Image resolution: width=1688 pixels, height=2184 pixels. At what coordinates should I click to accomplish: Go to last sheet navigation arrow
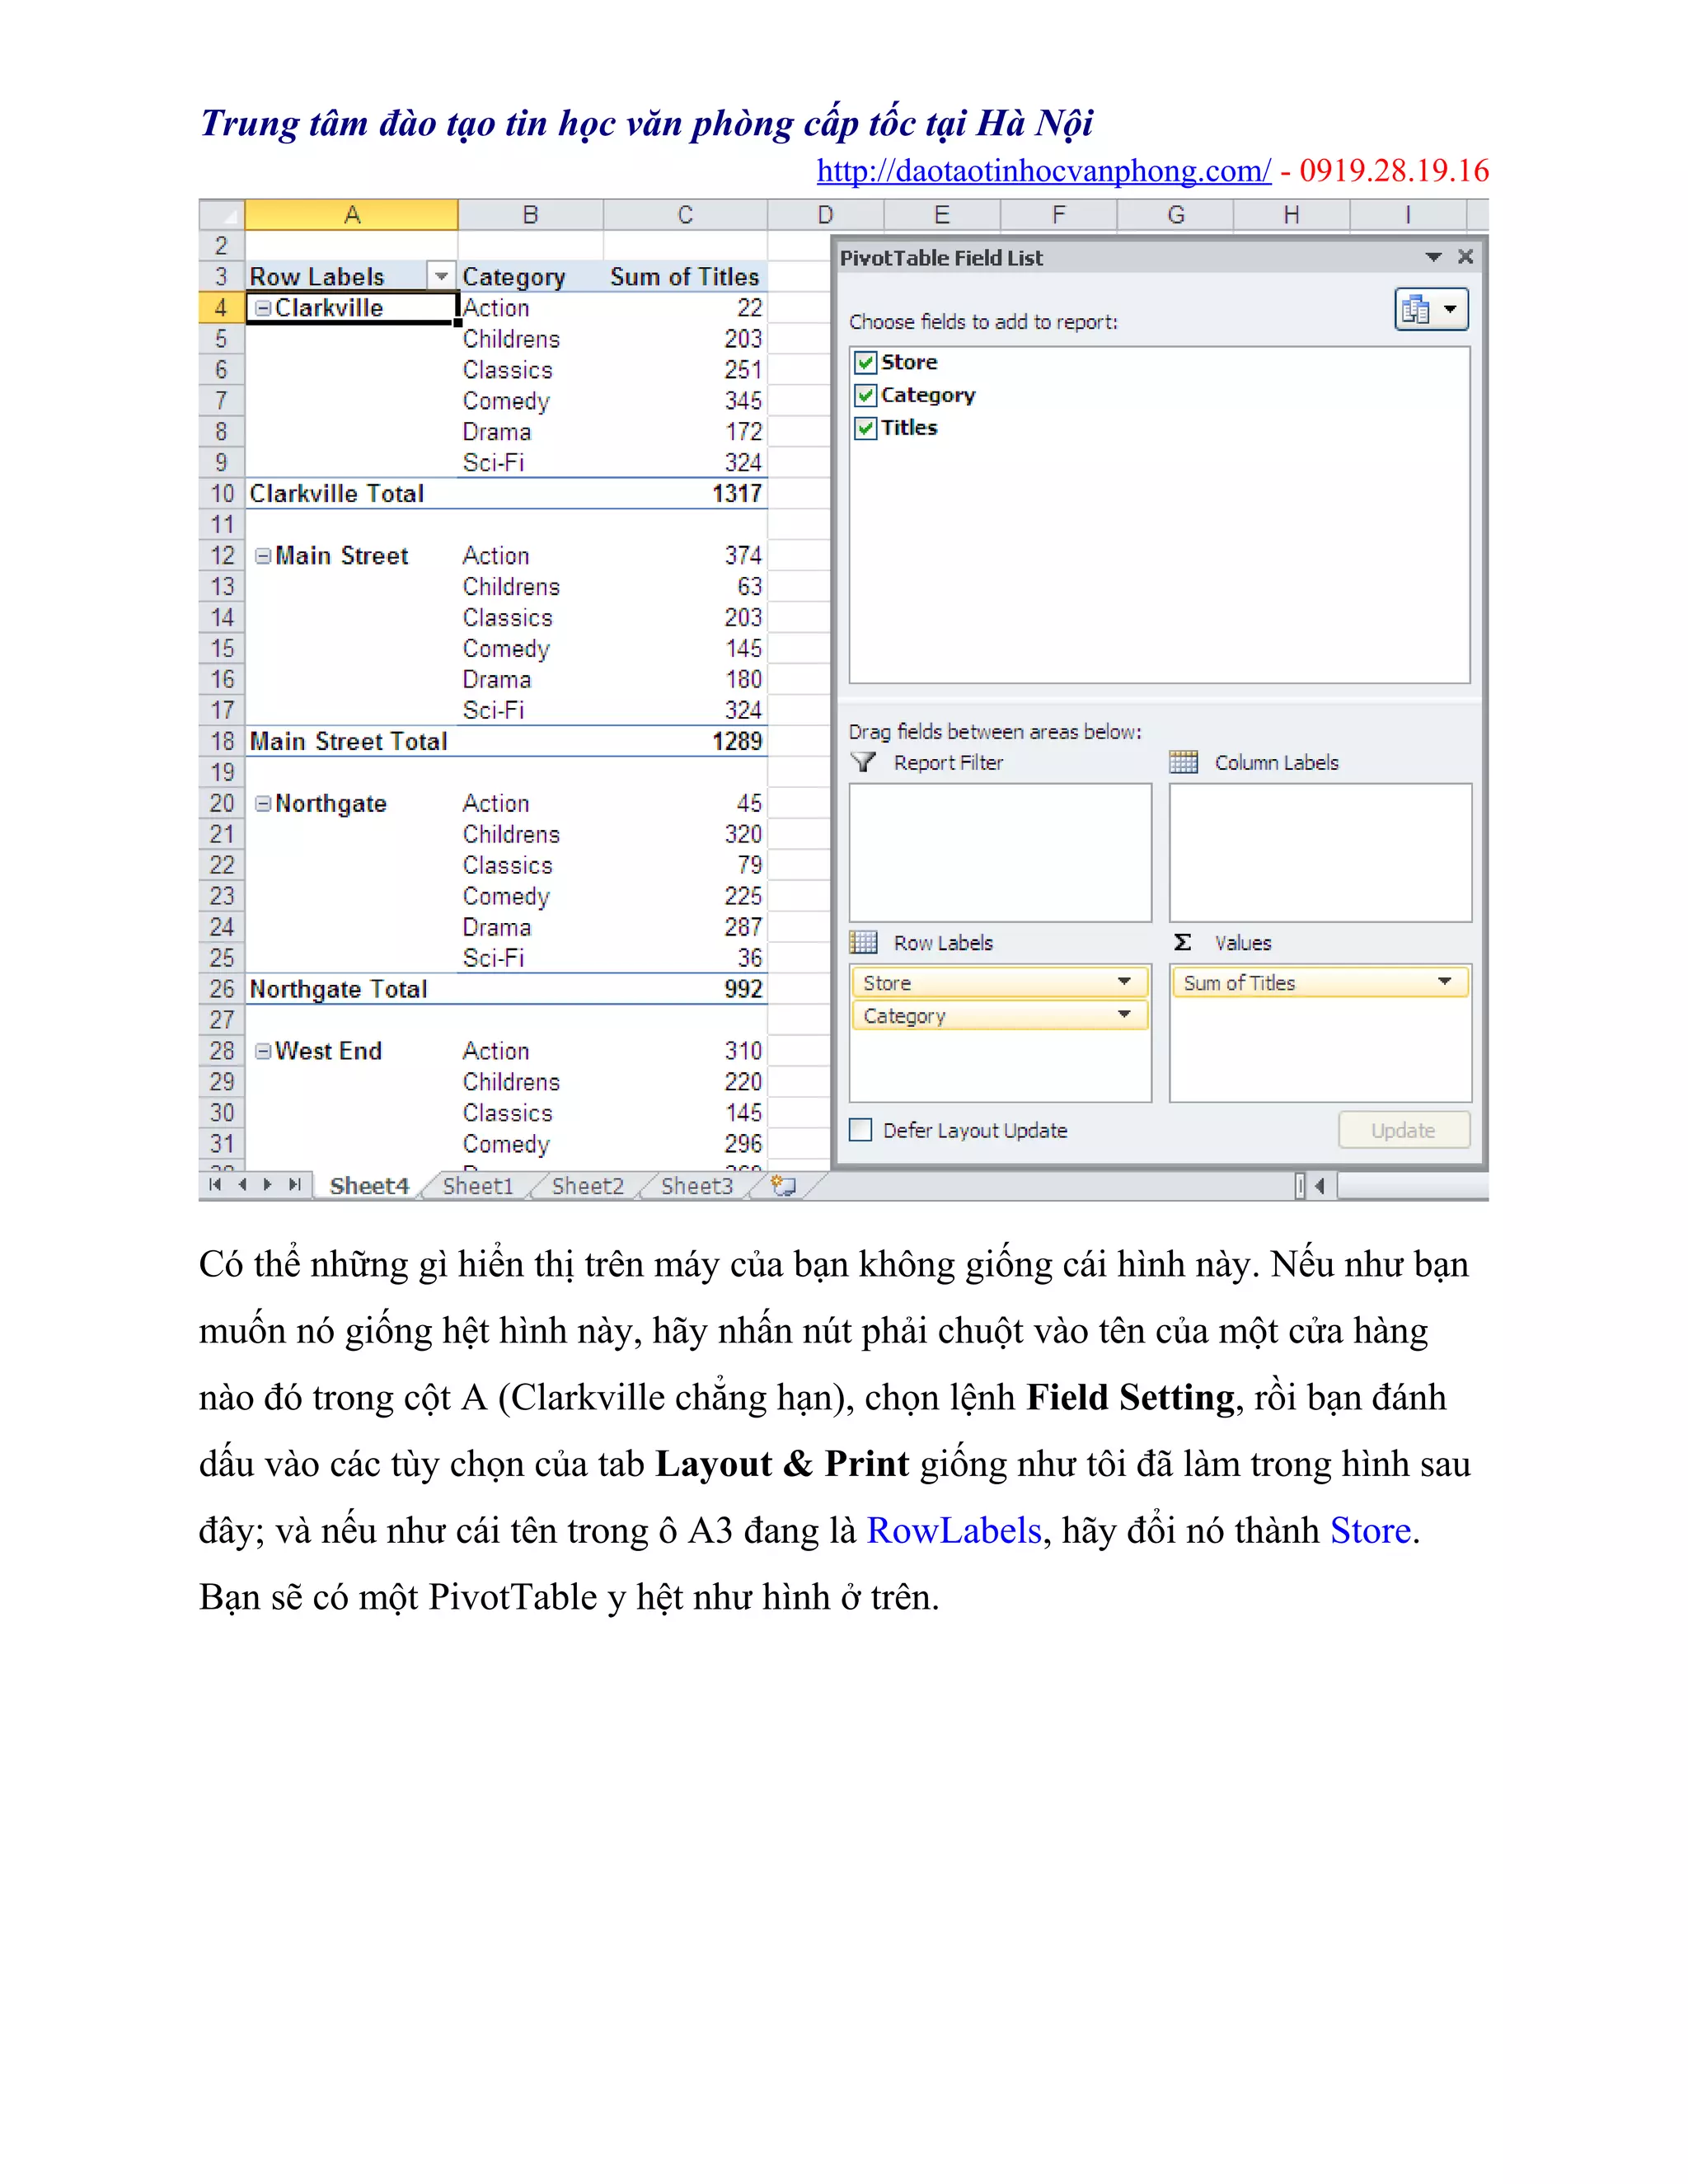click(294, 1185)
